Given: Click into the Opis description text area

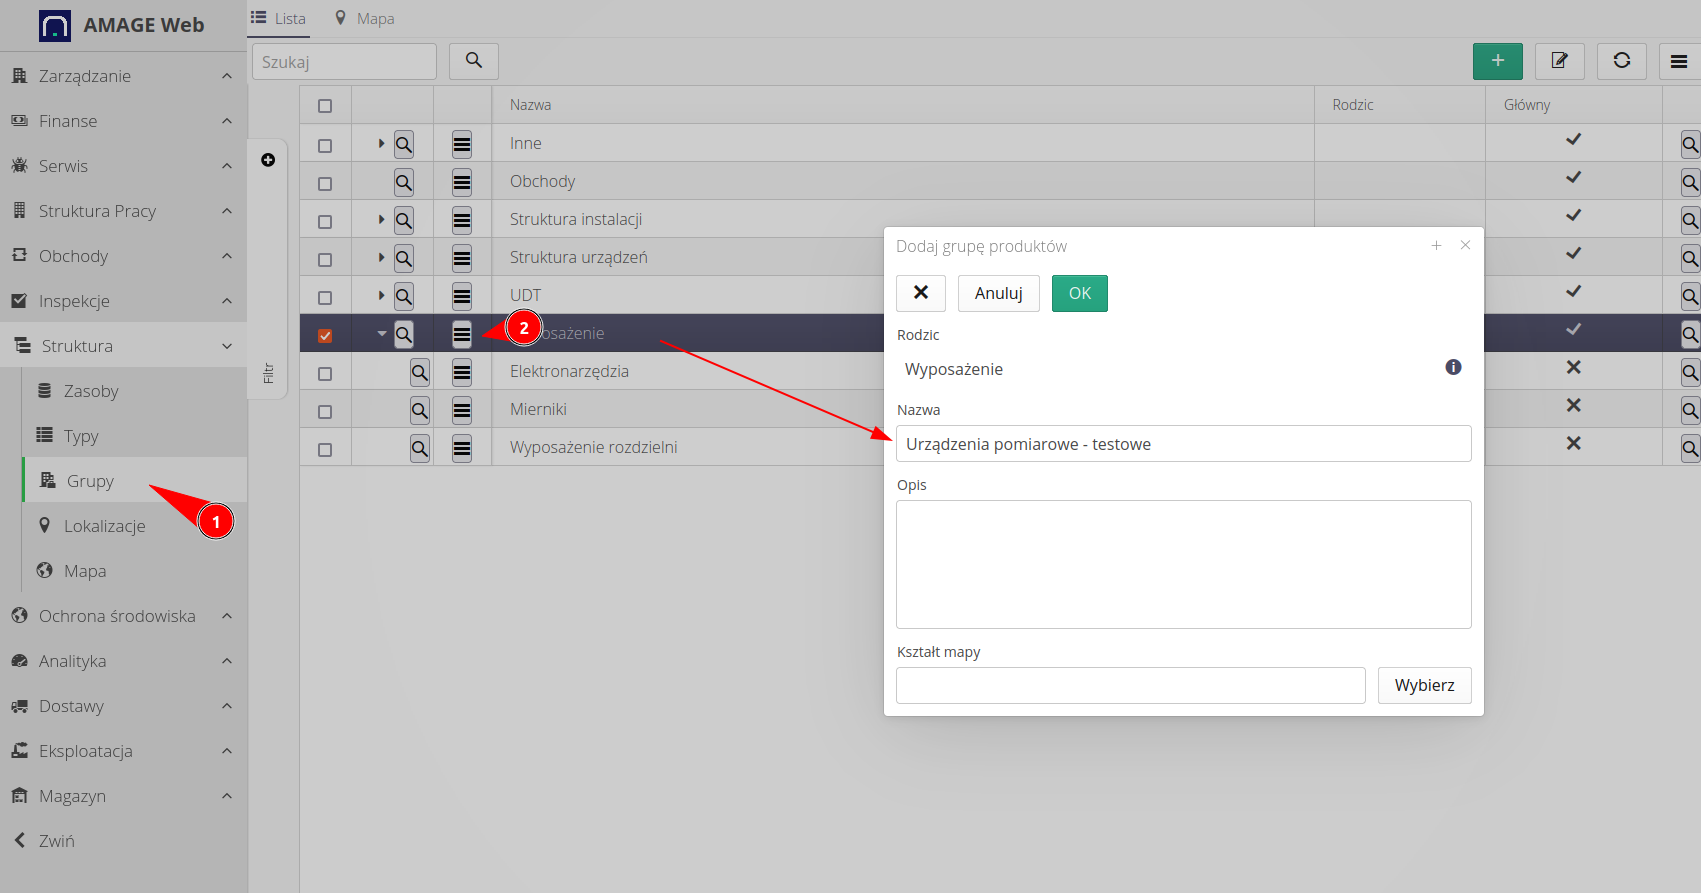Looking at the screenshot, I should (1183, 564).
